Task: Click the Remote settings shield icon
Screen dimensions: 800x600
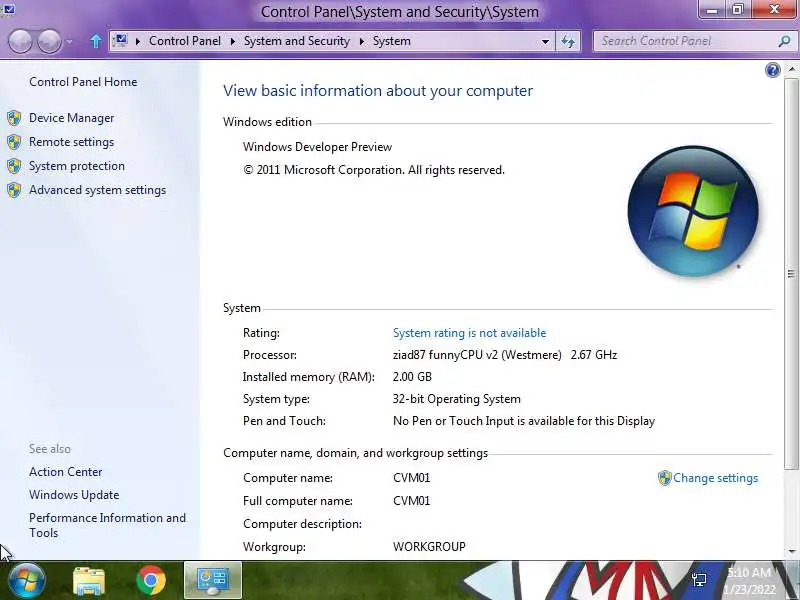Action: pyautogui.click(x=14, y=142)
